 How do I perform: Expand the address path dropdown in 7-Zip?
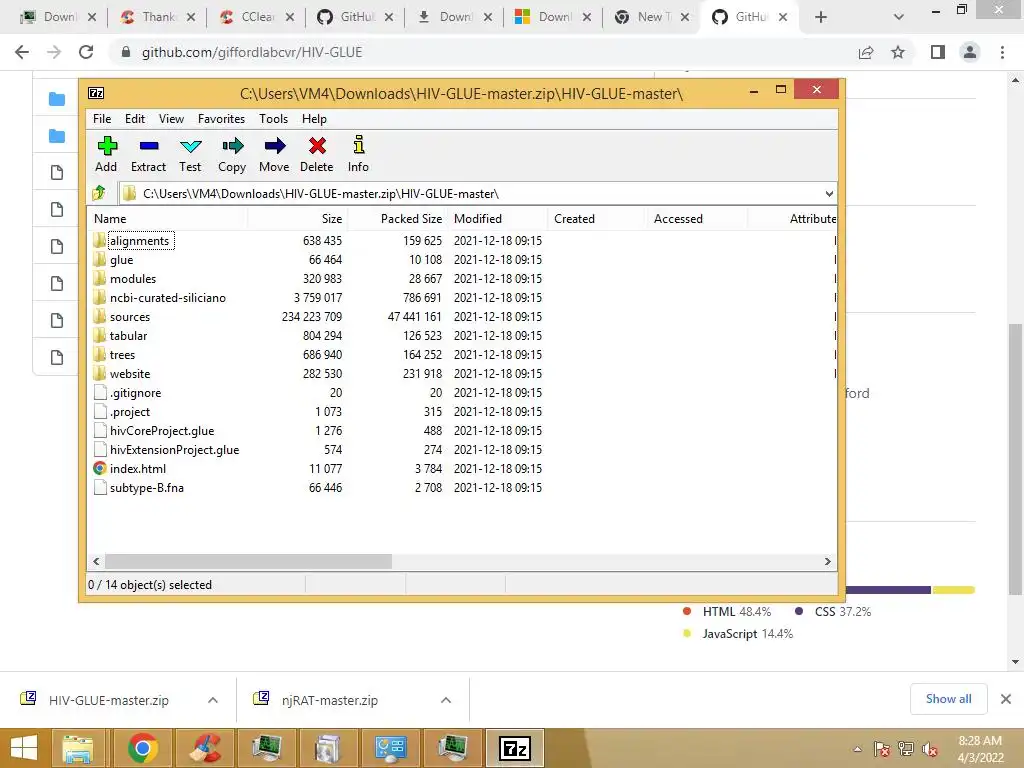(x=829, y=194)
